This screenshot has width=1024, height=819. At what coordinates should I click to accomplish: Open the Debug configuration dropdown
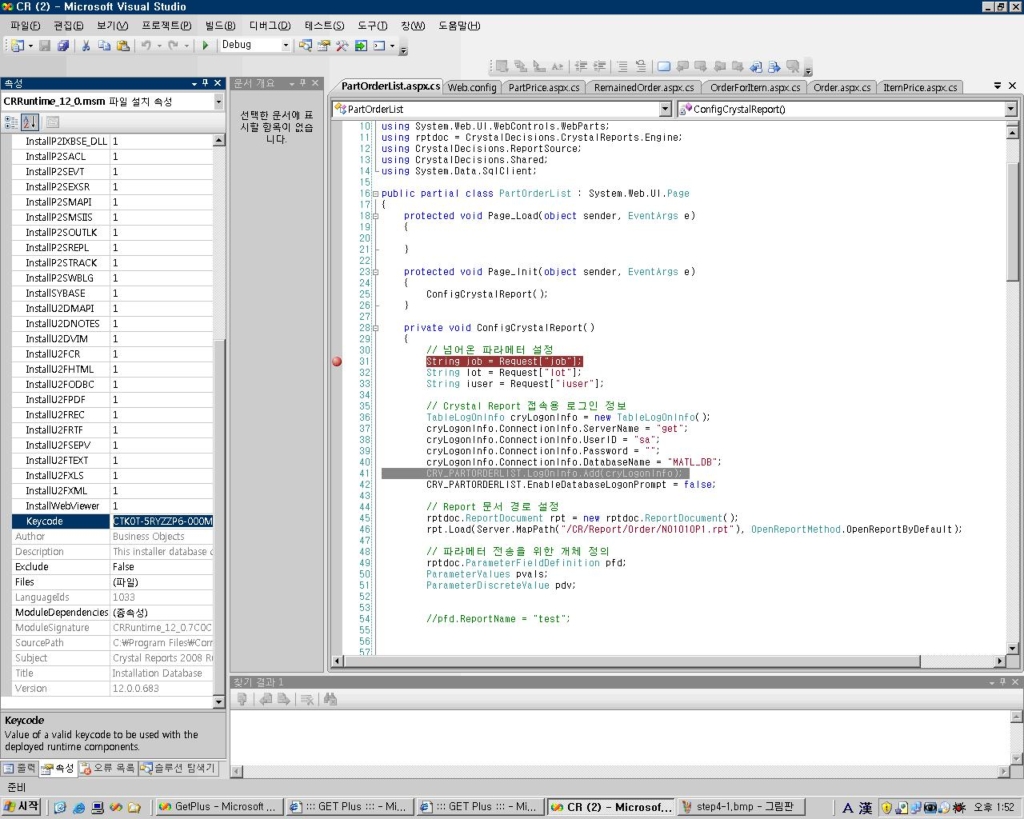tap(285, 45)
